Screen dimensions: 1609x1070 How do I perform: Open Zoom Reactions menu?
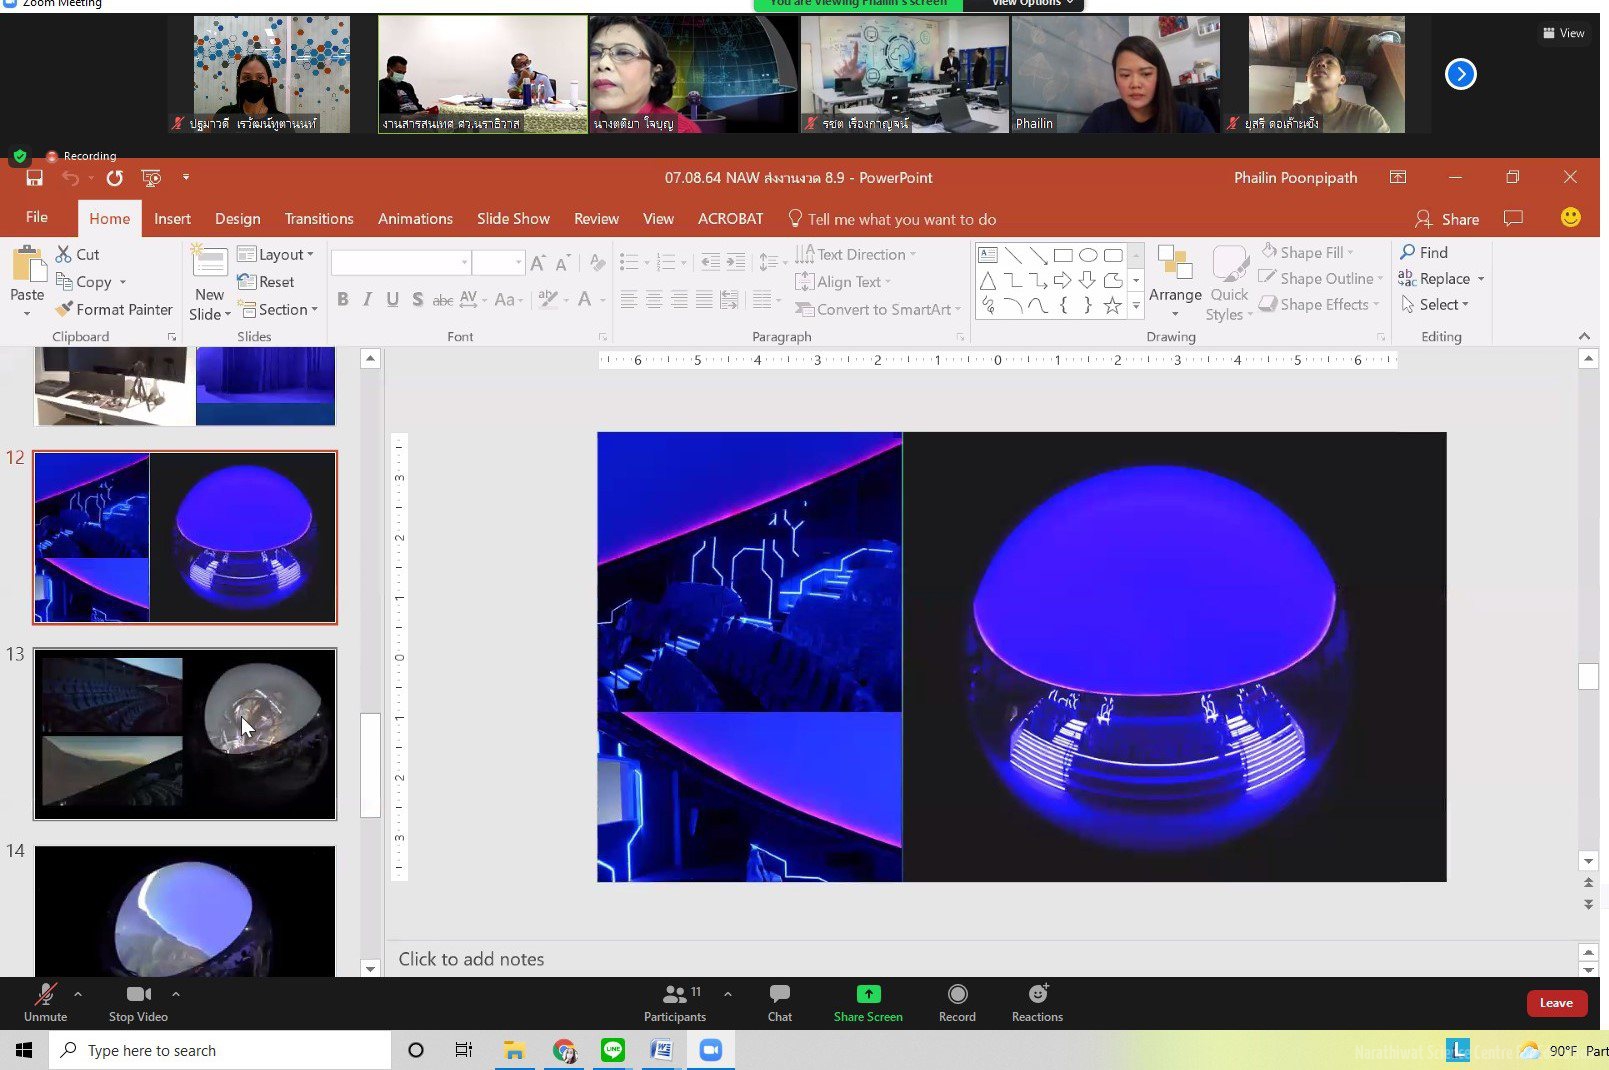[x=1037, y=1002]
